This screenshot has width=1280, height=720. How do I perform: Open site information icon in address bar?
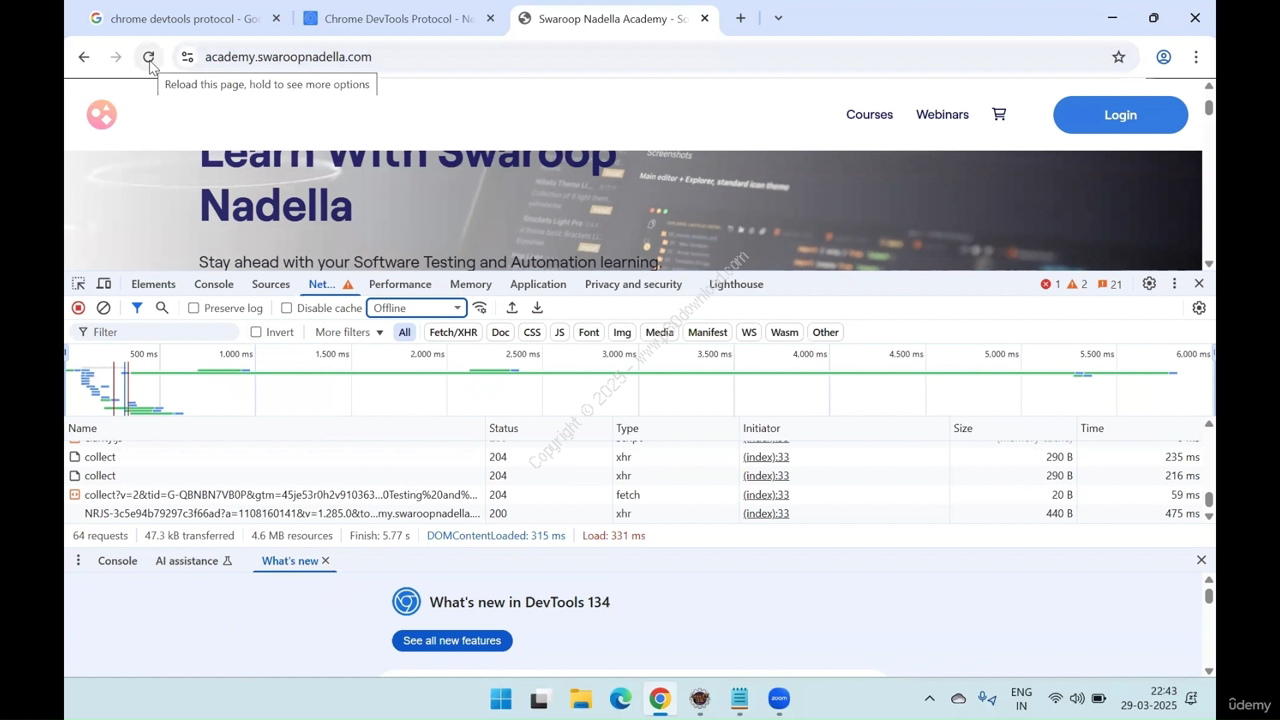pos(187,57)
